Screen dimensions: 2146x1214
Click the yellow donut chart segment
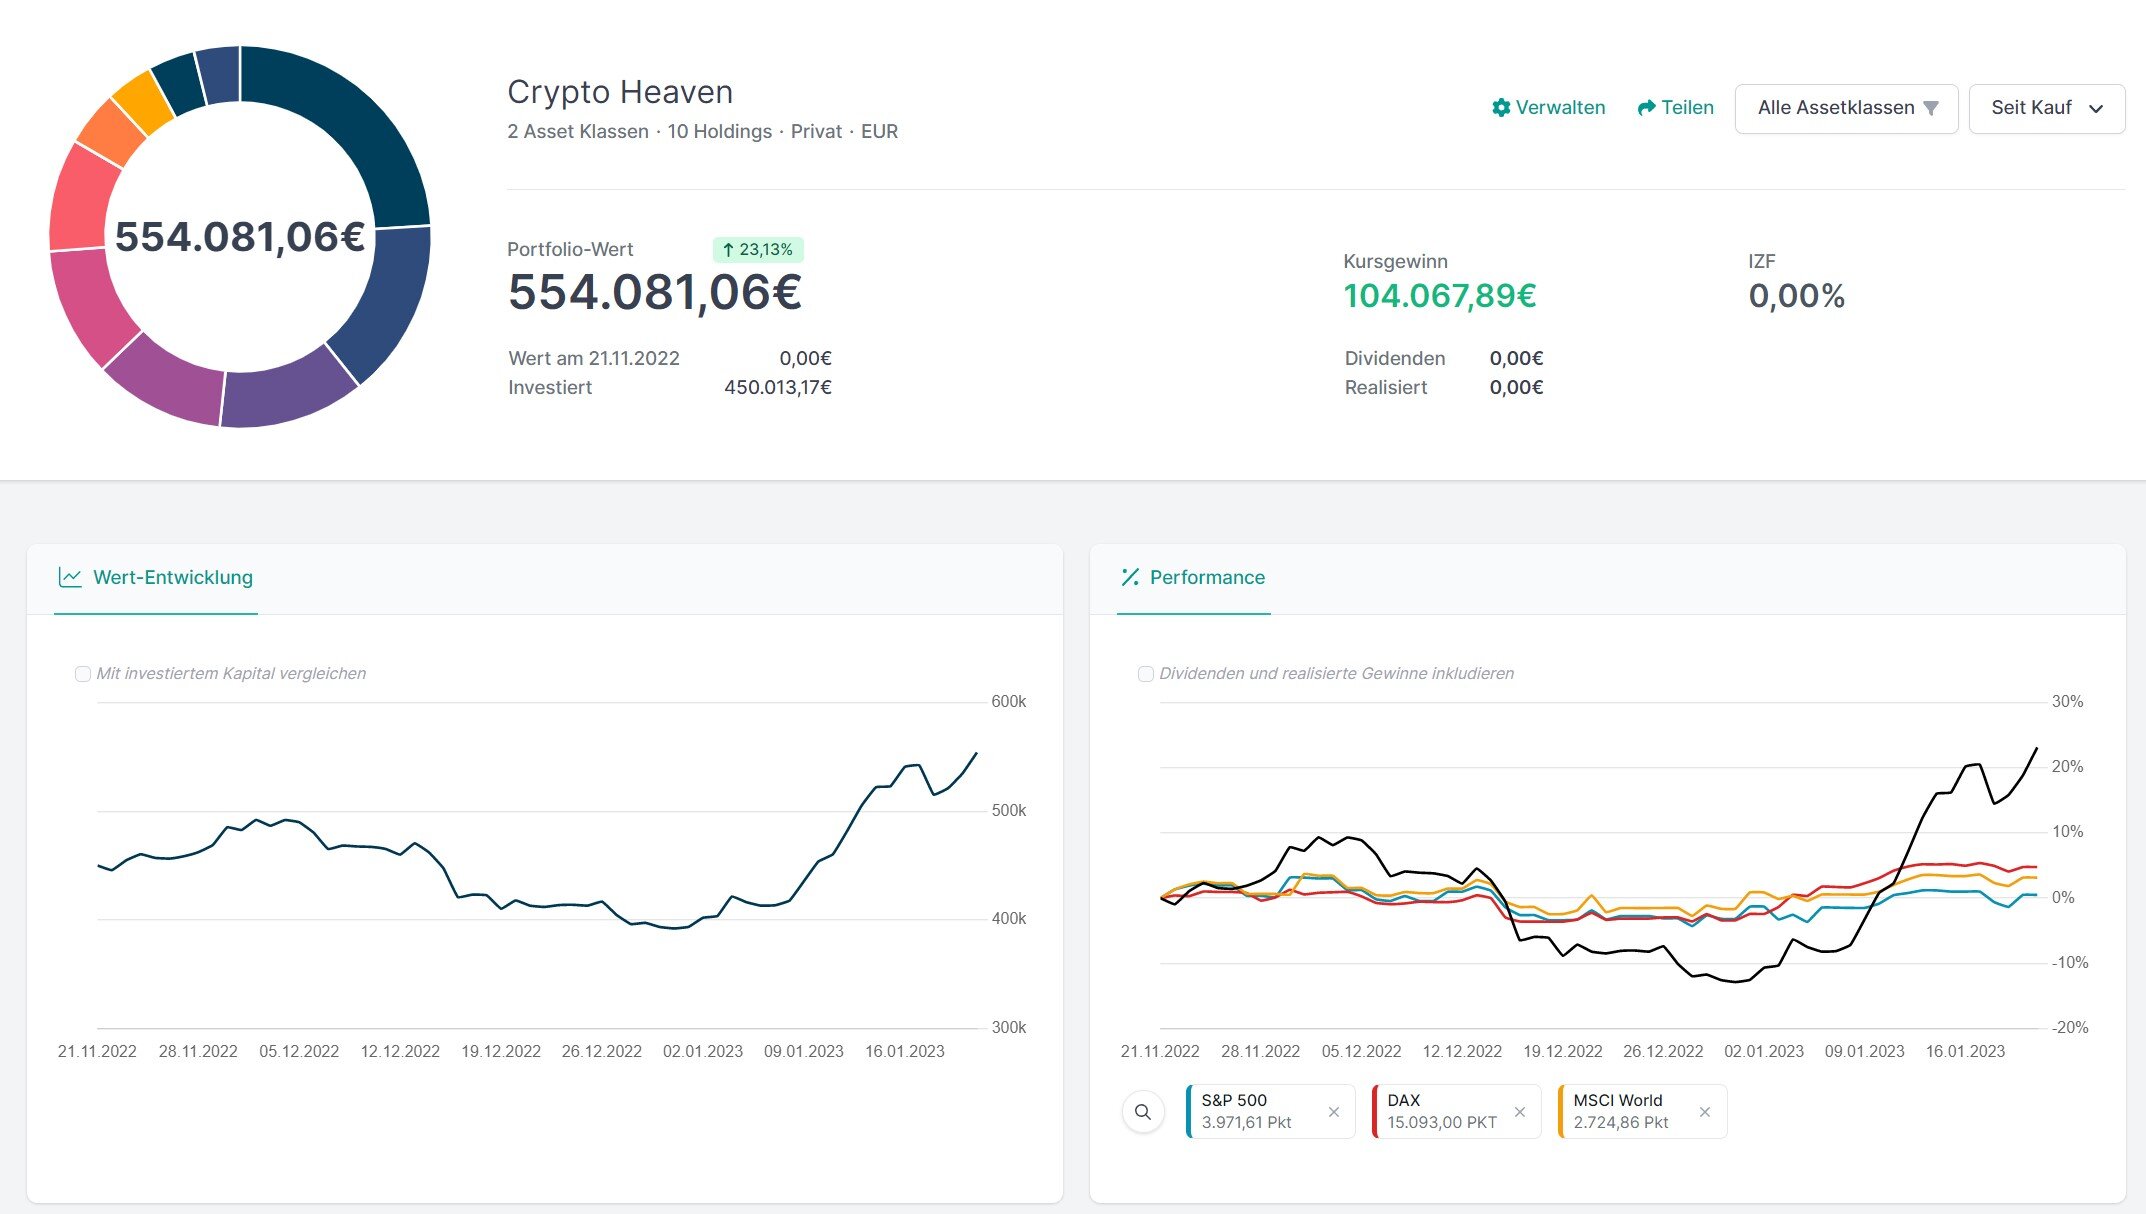[143, 101]
